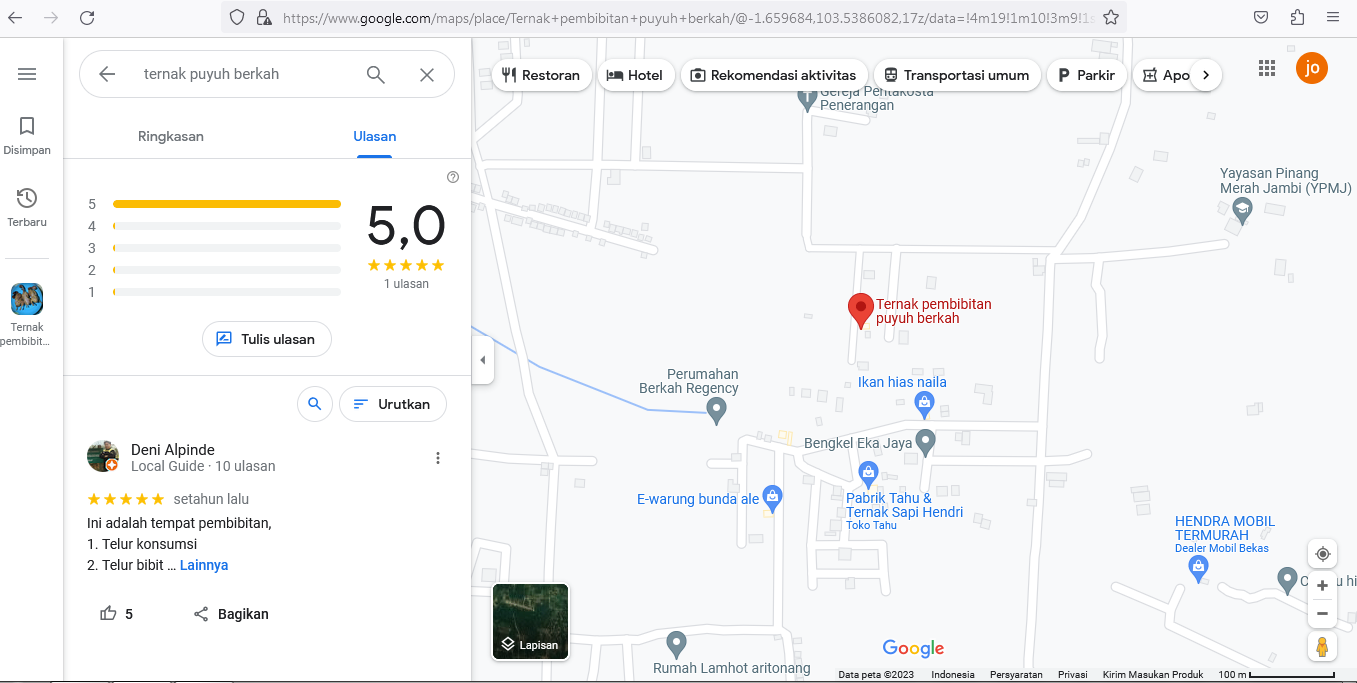Reload the current page
This screenshot has height=683, width=1357.
87,17
